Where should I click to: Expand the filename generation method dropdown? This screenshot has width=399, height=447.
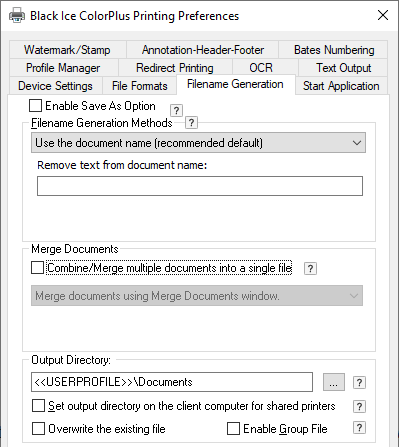tap(198, 143)
